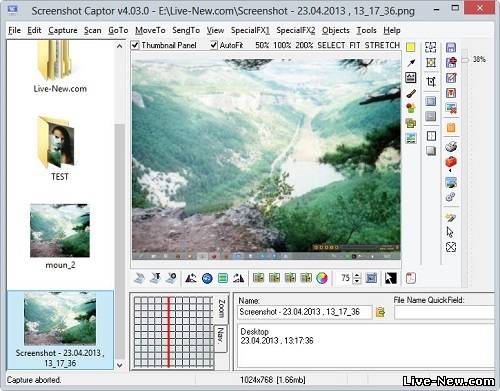The image size is (500, 391).
Task: Click the File Name QuickField input
Action: 444,313
